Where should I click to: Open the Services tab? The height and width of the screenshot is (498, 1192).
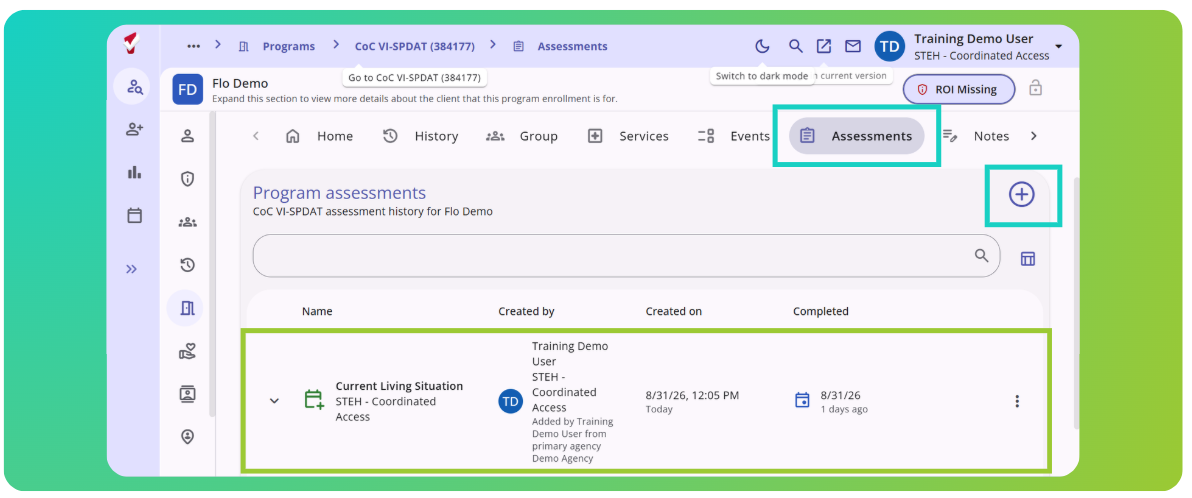click(x=628, y=136)
